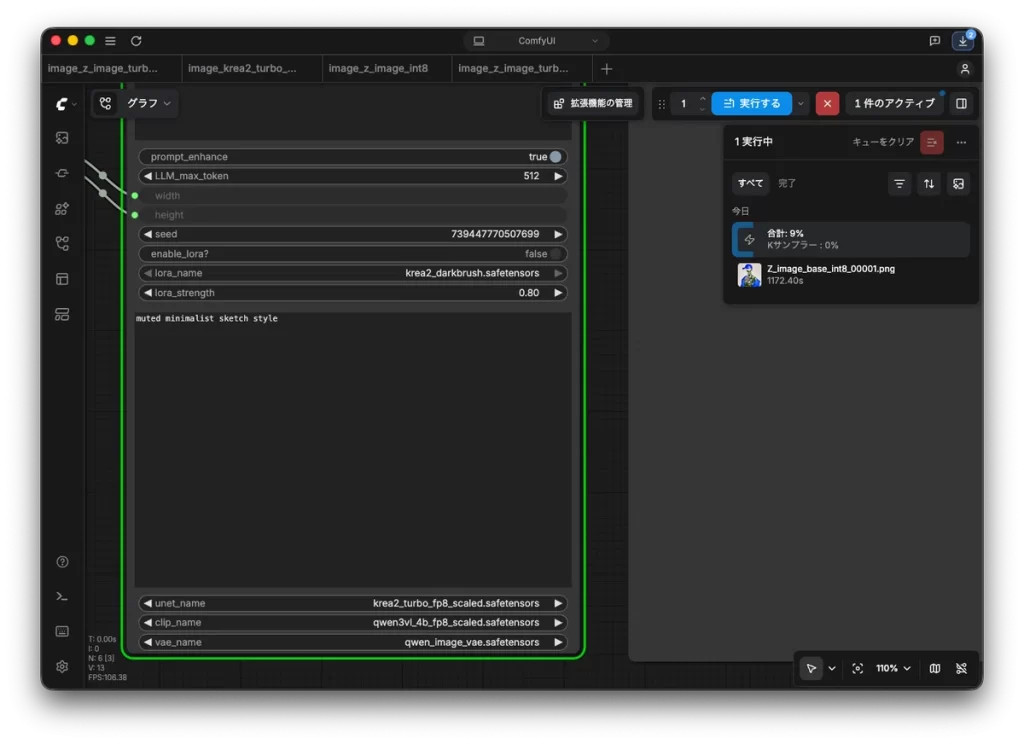Open the queue filter icon

(899, 184)
